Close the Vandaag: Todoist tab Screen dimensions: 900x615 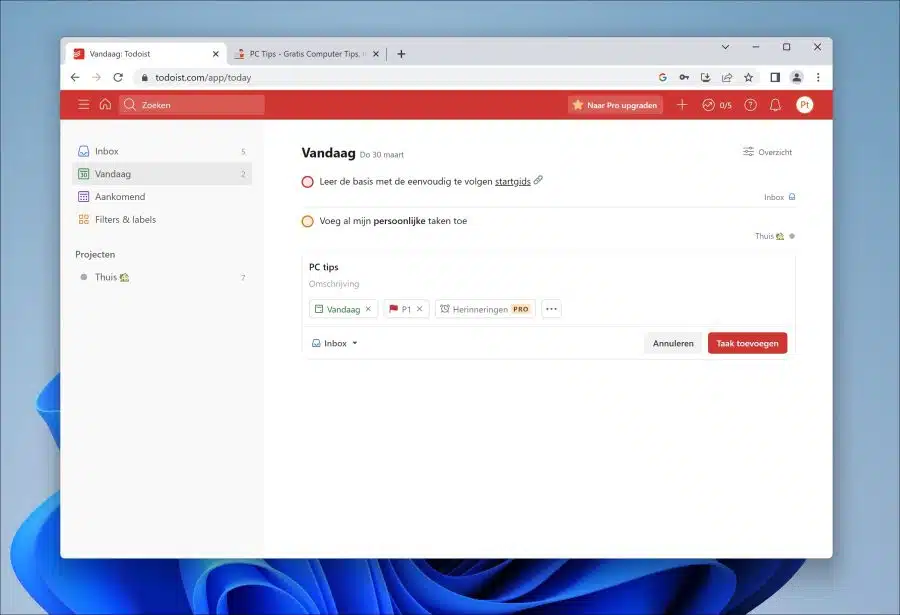[216, 54]
